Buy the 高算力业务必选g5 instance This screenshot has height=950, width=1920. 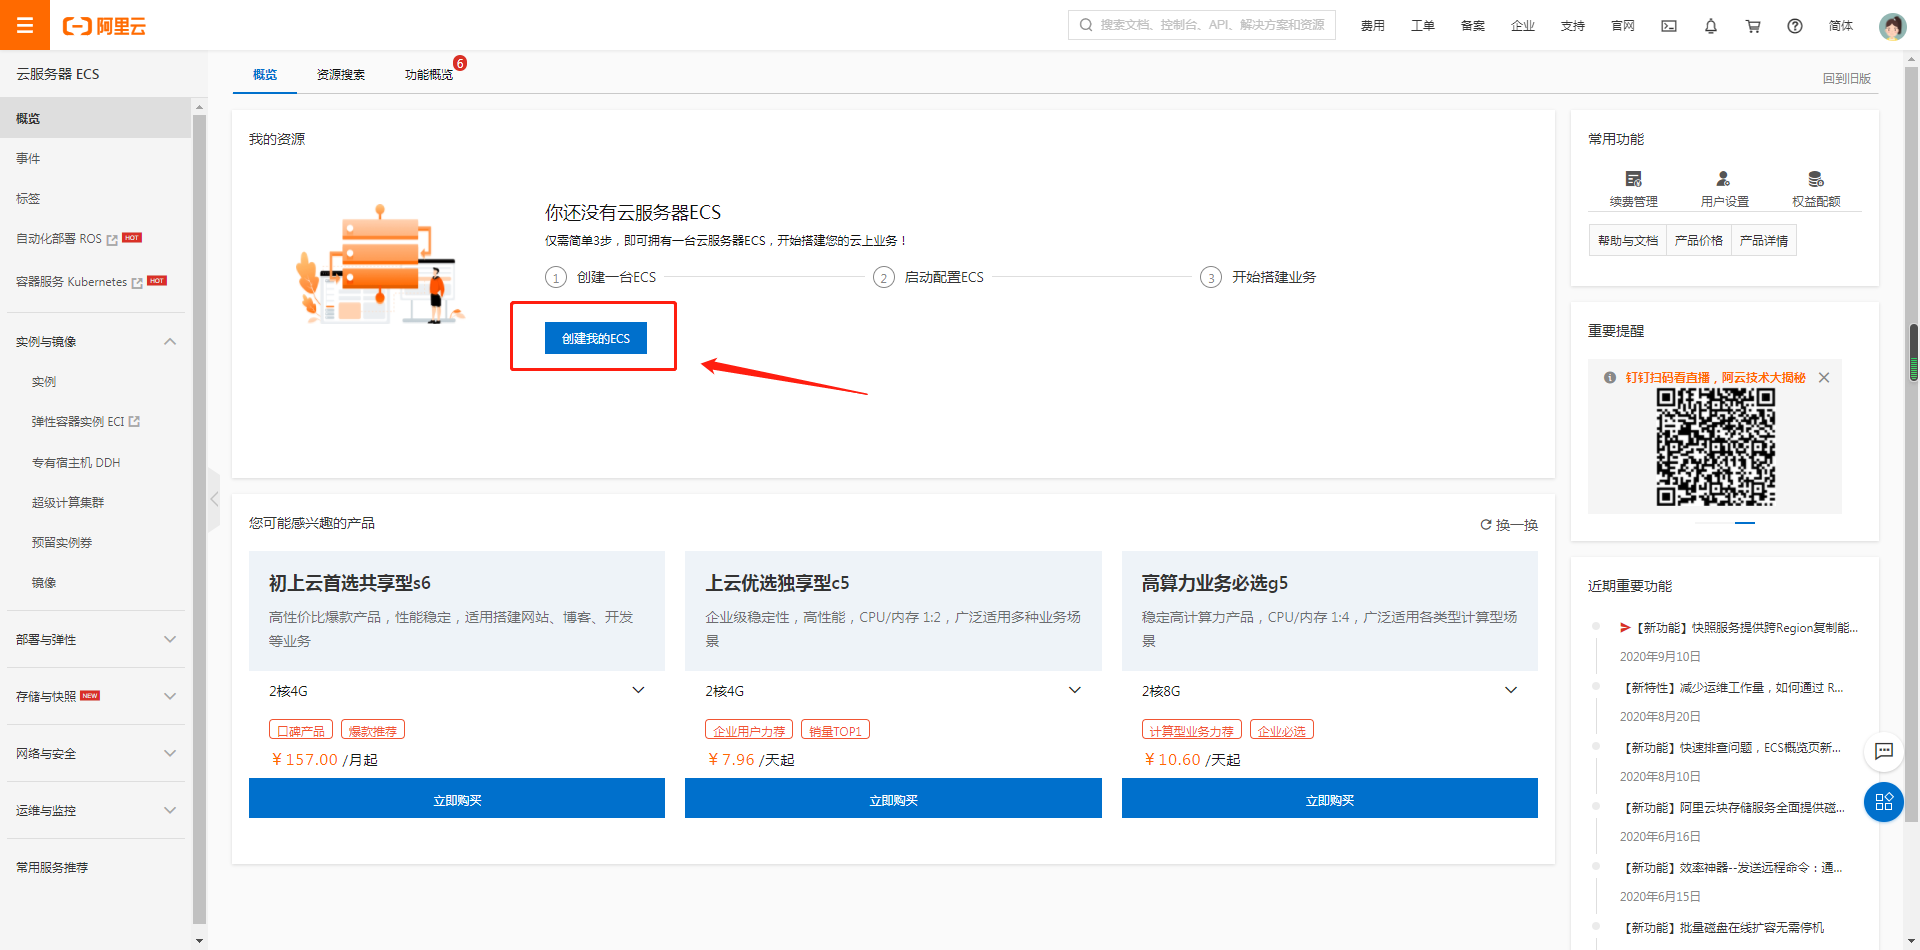1330,799
